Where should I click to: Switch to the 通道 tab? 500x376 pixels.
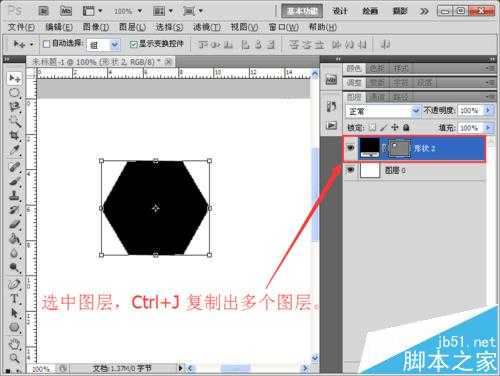click(378, 97)
